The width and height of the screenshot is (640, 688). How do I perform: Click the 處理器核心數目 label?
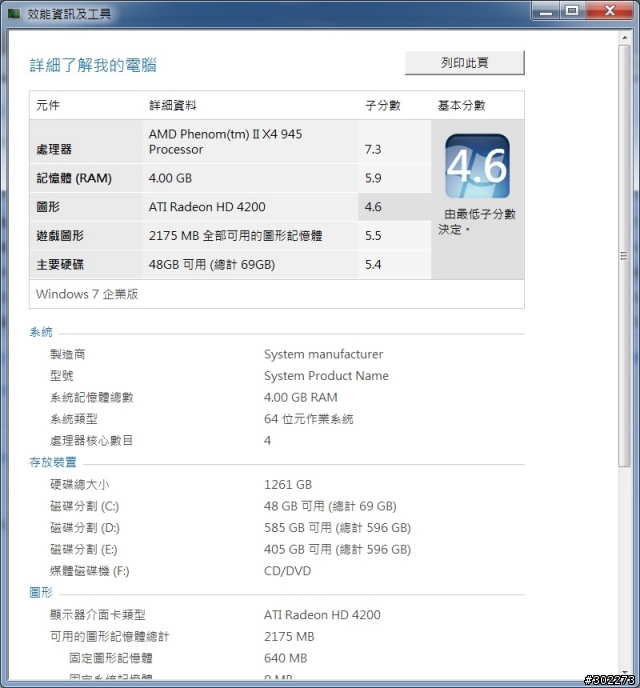pyautogui.click(x=91, y=441)
